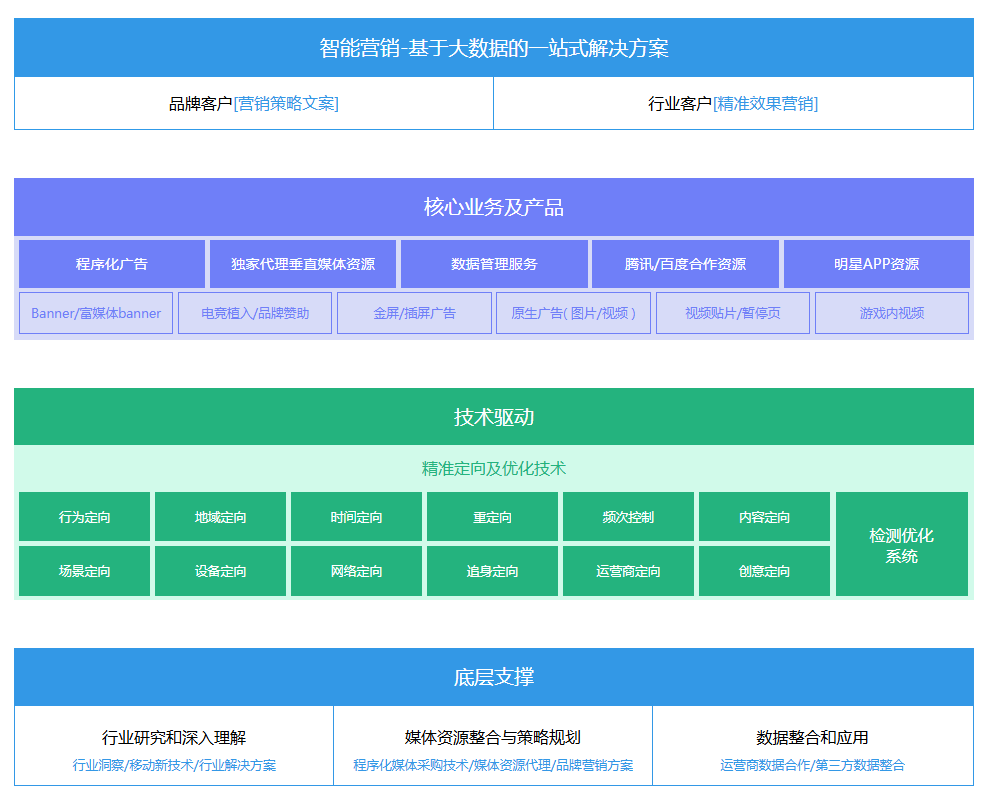Click the 频次控制 tile
This screenshot has height=797, width=988.
click(x=628, y=517)
